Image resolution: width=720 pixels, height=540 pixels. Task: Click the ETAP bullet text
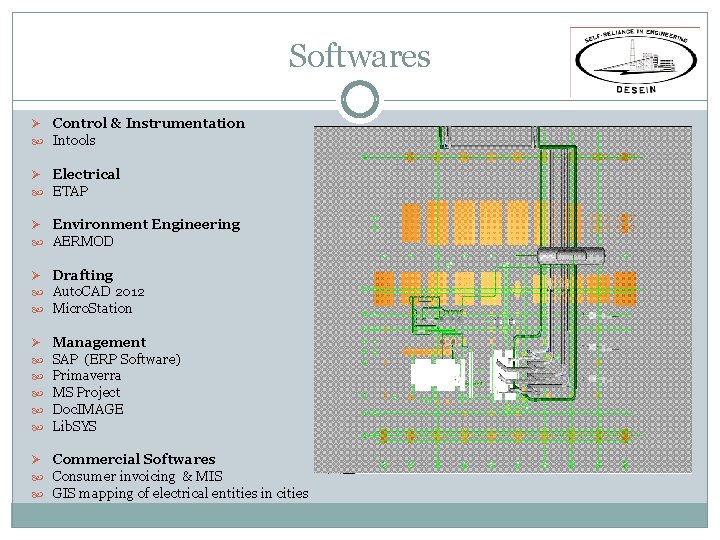70,191
